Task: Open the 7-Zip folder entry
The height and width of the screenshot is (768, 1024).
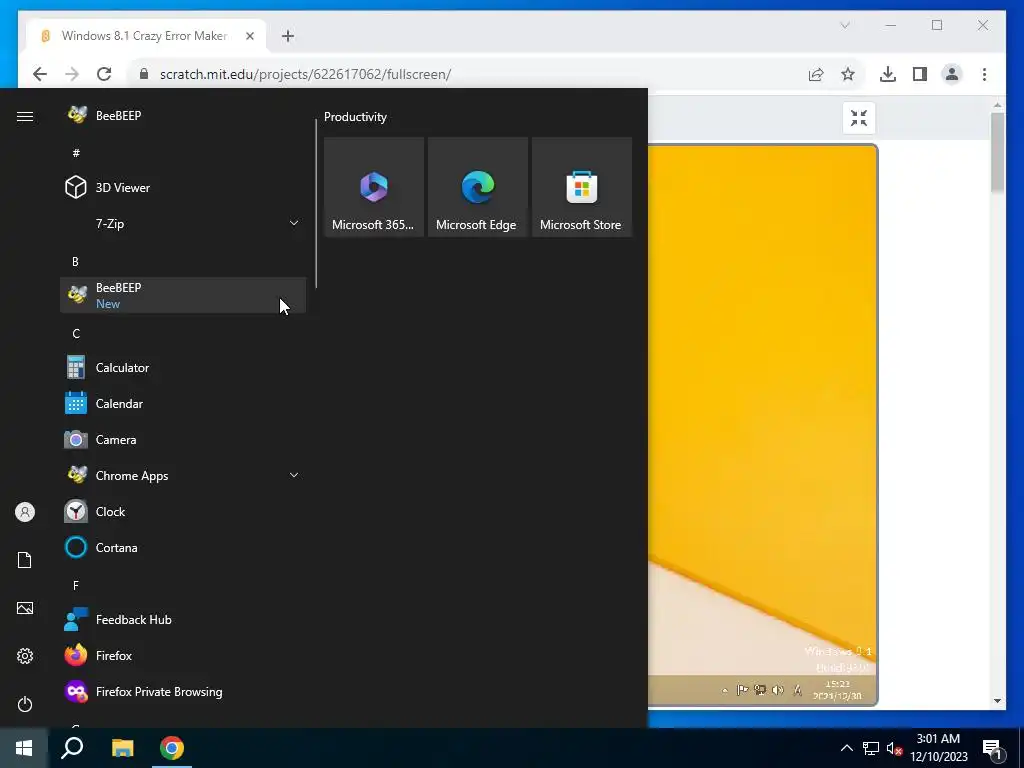Action: pyautogui.click(x=183, y=223)
